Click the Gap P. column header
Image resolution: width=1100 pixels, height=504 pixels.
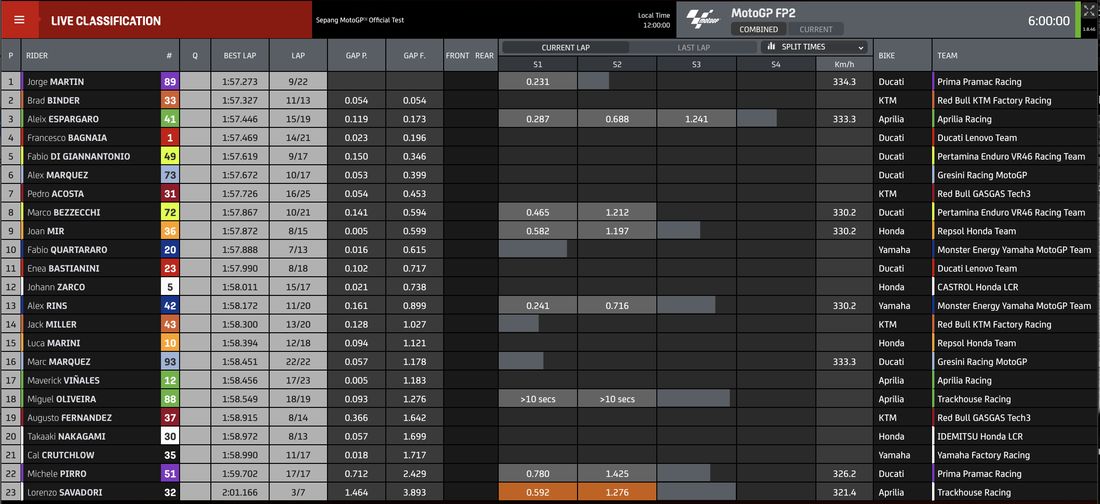pos(356,55)
